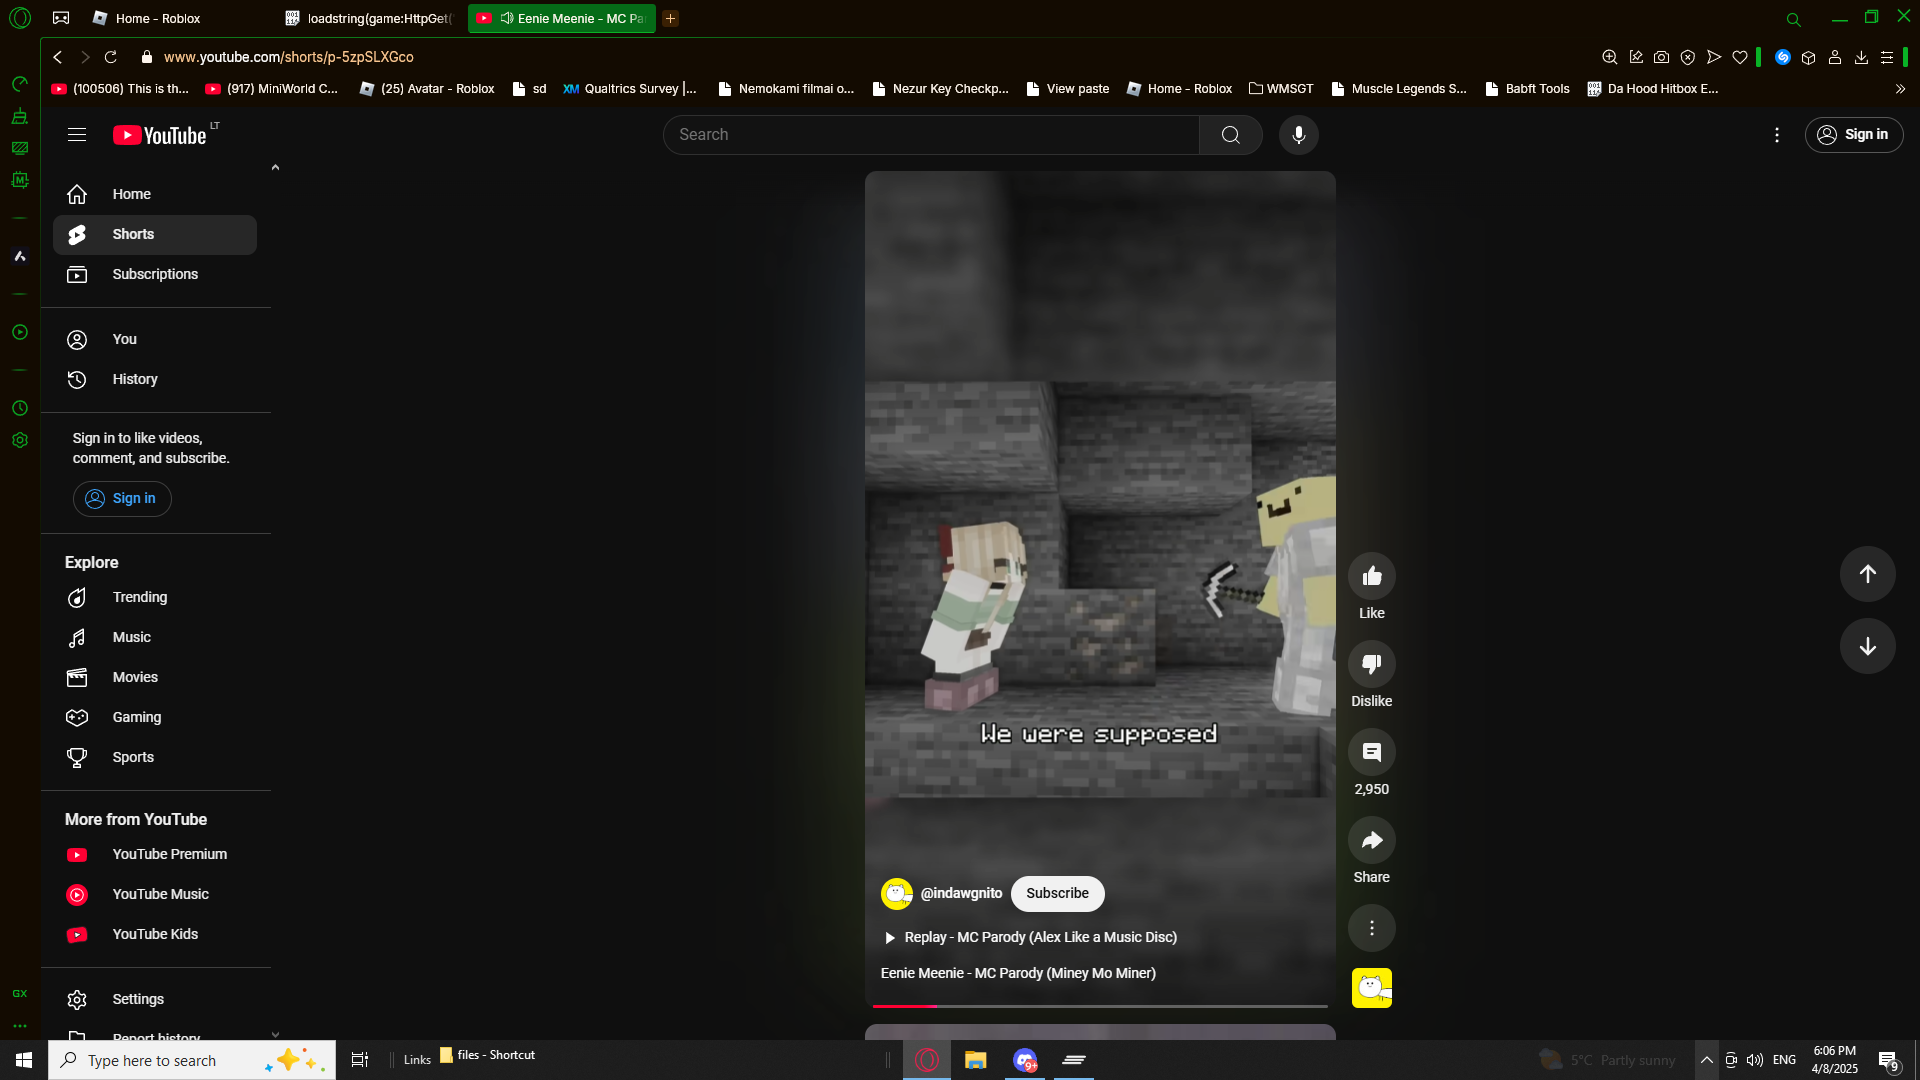Screen dimensions: 1920x1080
Task: Expand the bookmarks bar overflow chevron
Action: pos(1900,89)
